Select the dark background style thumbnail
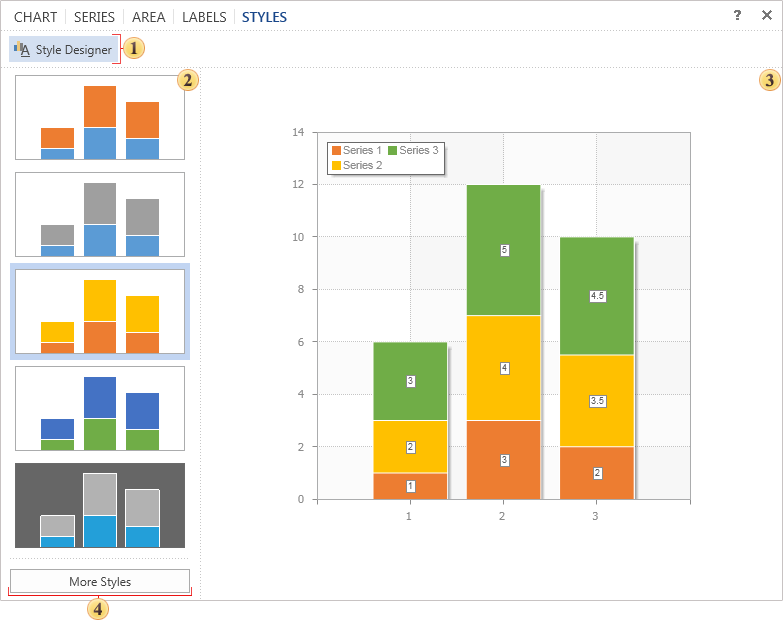This screenshot has width=783, height=620. tap(100, 505)
